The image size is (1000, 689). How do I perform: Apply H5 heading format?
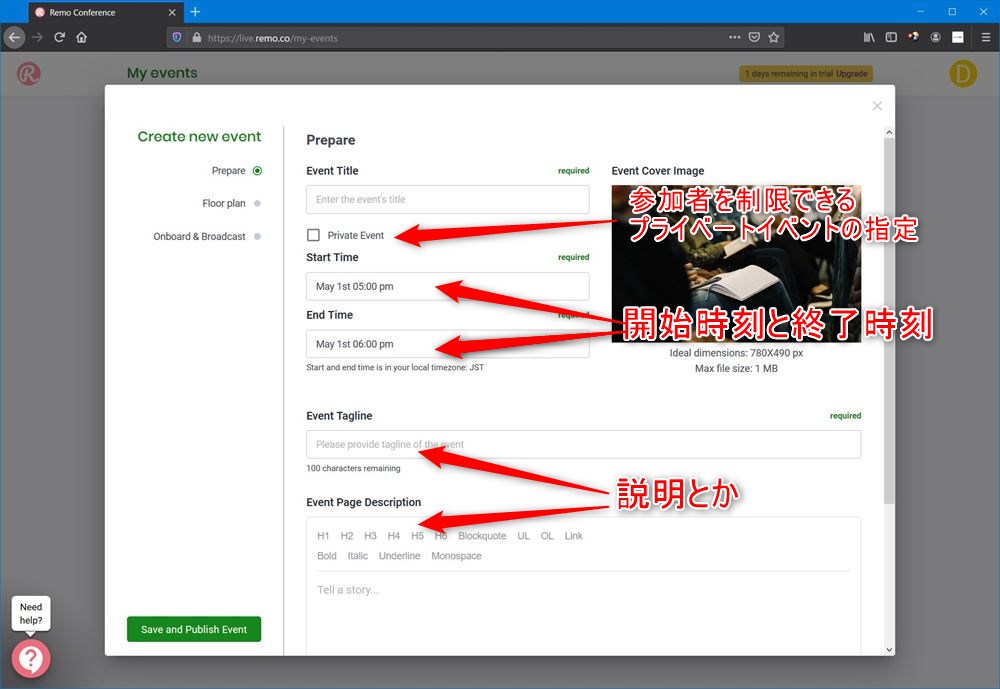(418, 536)
